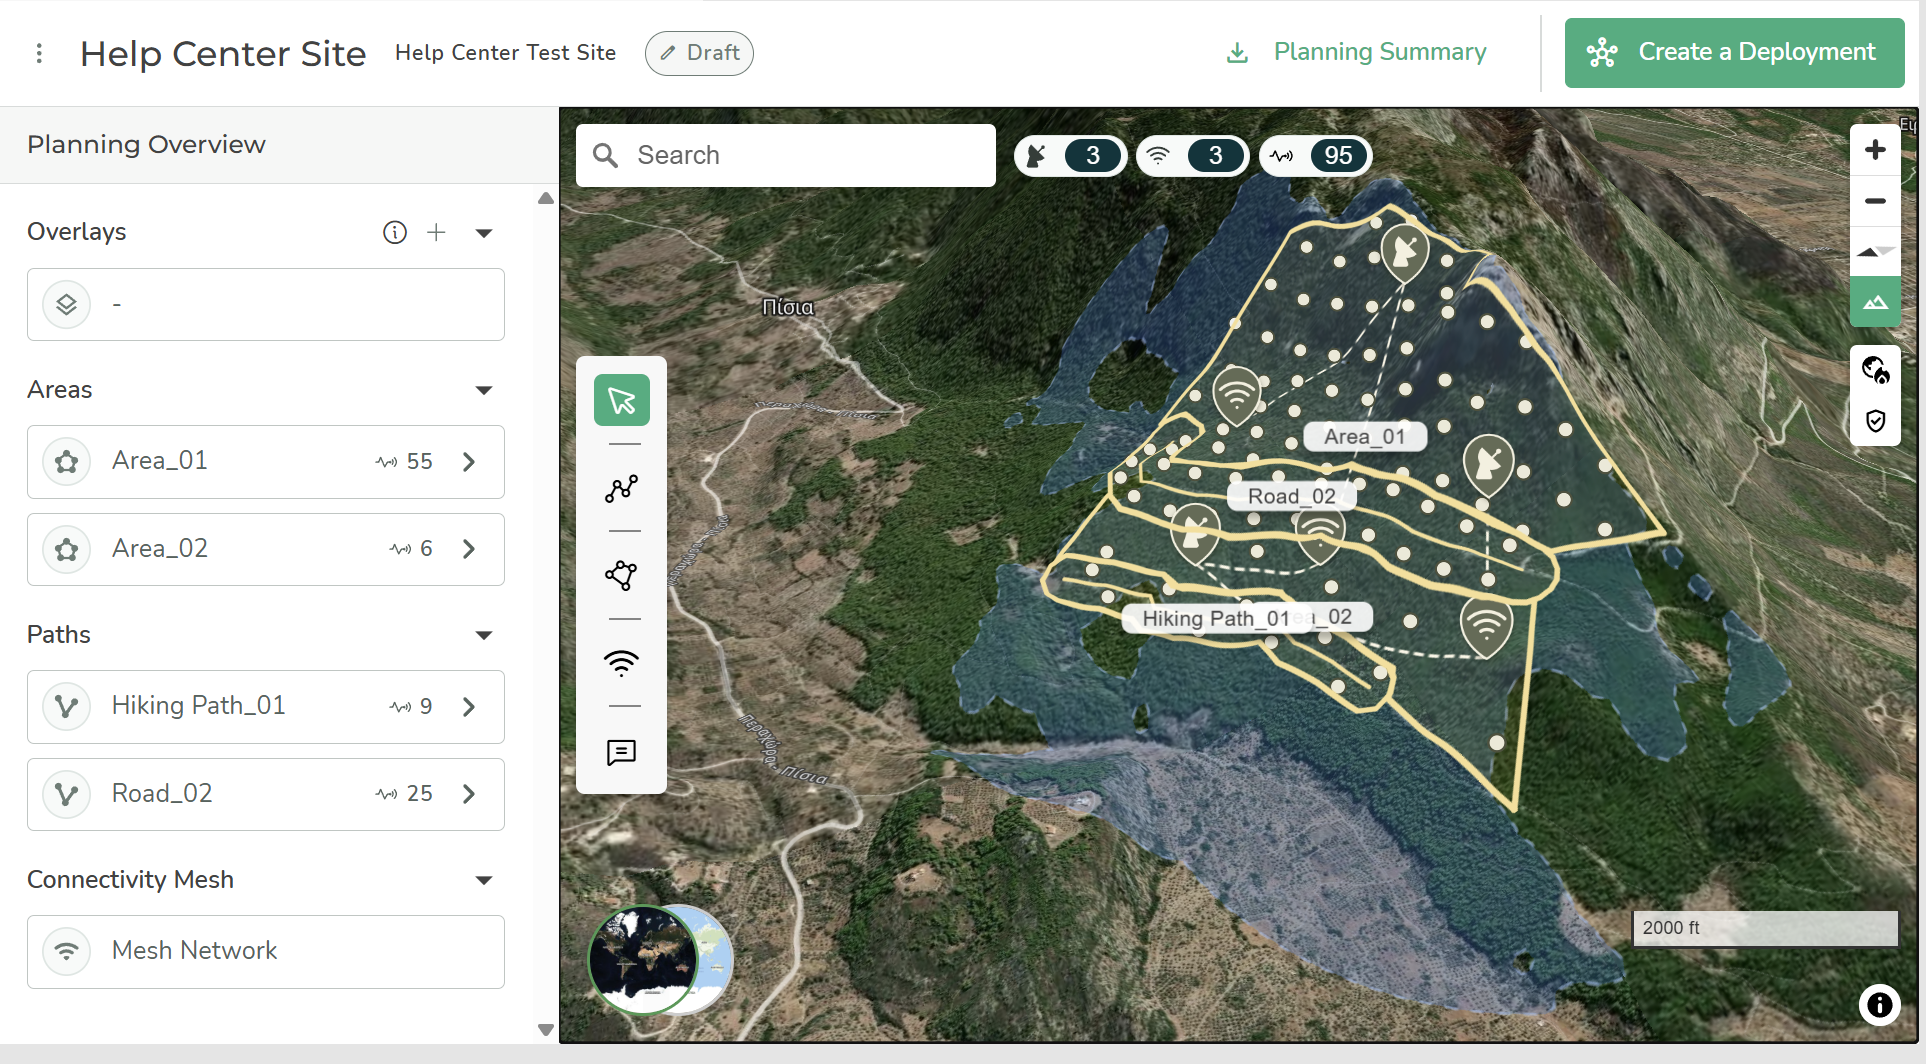Click the map Search field
Image resolution: width=1926 pixels, height=1064 pixels.
785,156
